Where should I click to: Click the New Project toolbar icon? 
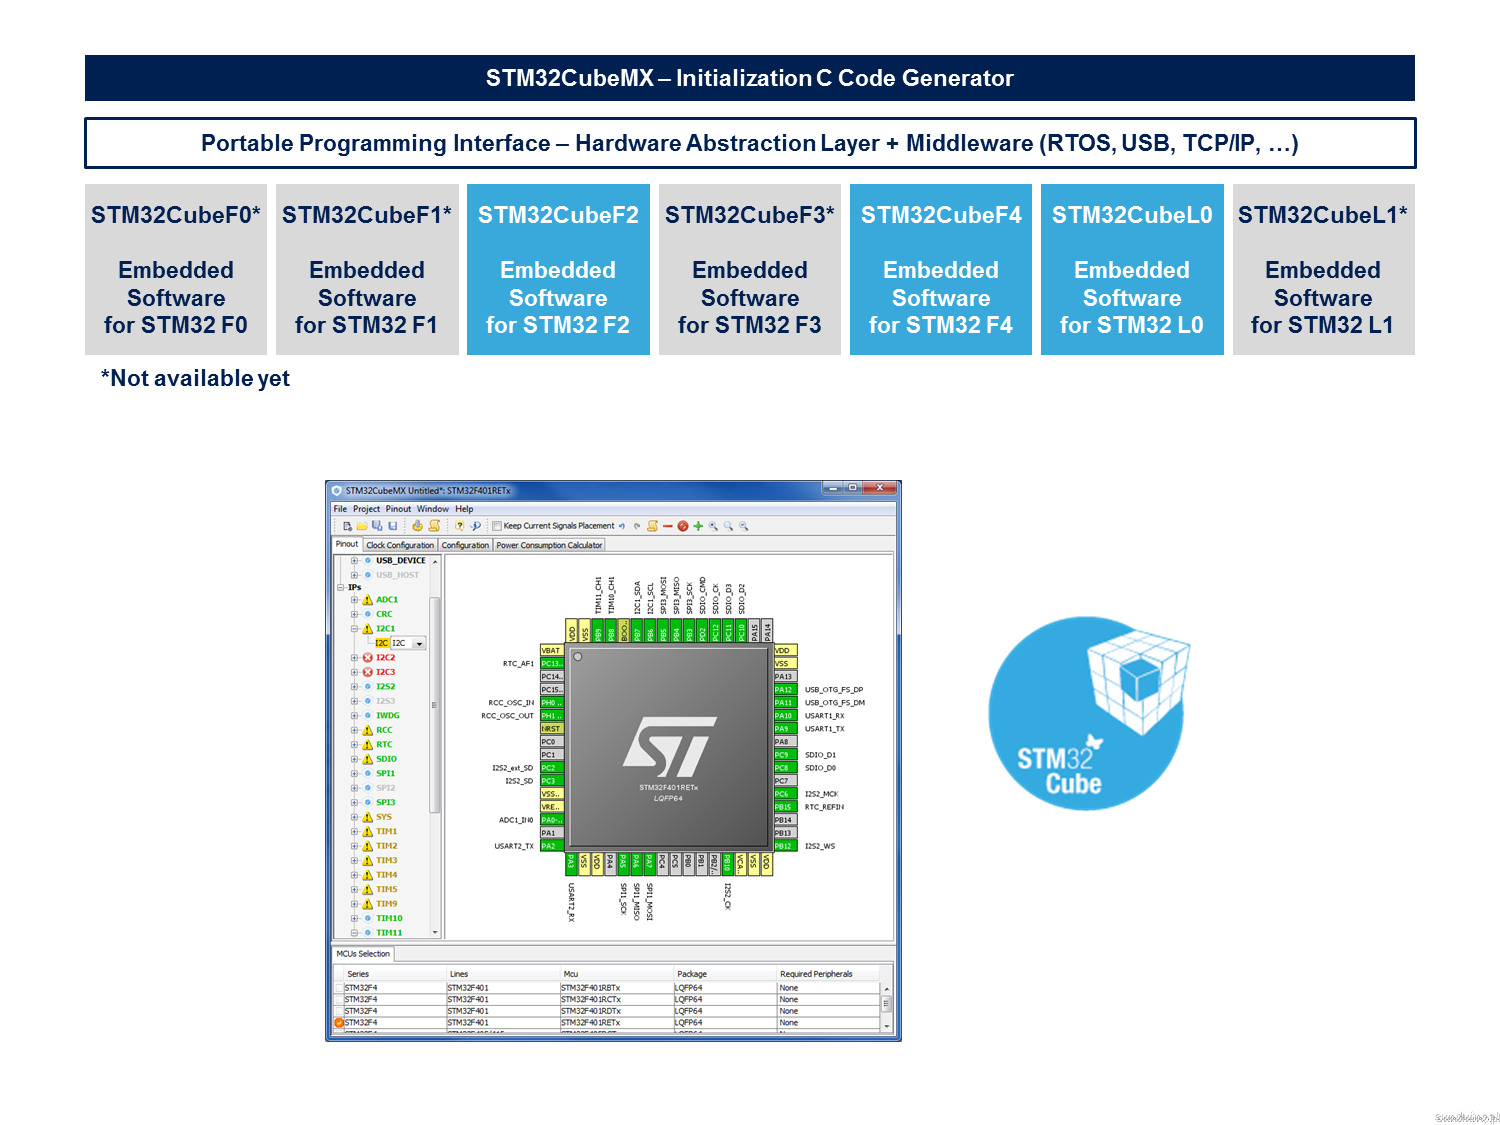coord(347,526)
